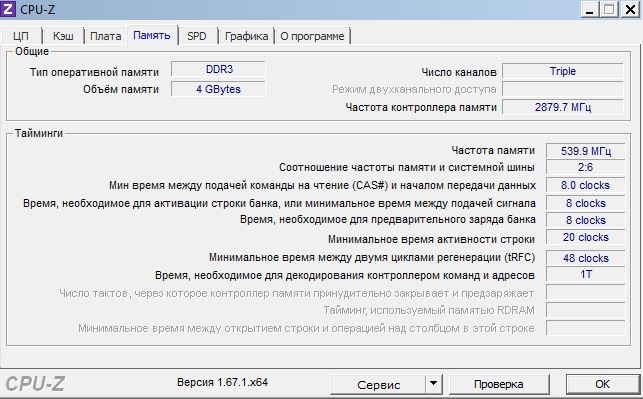Viewport: 643px width, 399px height.
Task: Open the ЦП tab
Action: pyautogui.click(x=21, y=36)
